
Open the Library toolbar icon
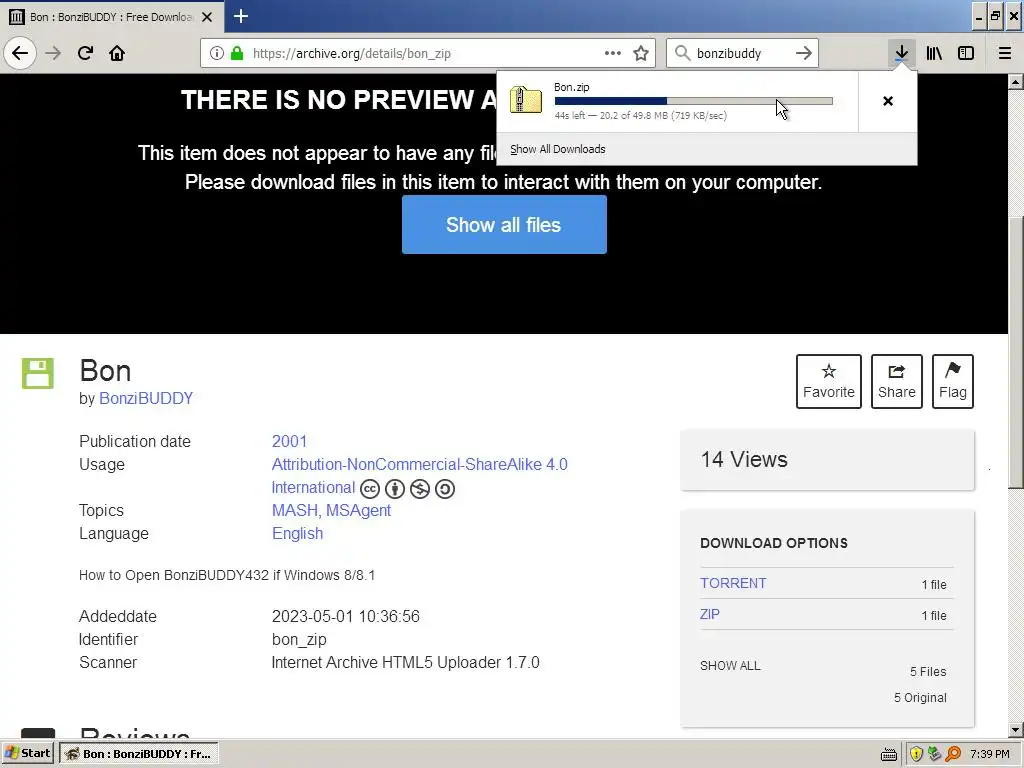[934, 54]
